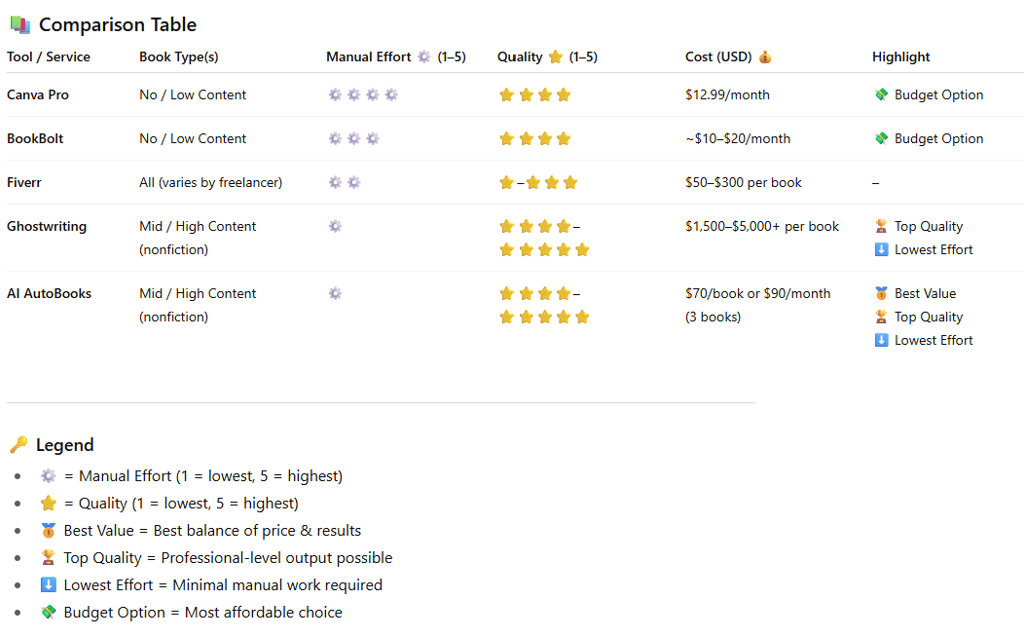Viewport: 1024px width, 637px height.
Task: Click the Budget Option money icon in Canva Pro row
Action: click(881, 95)
